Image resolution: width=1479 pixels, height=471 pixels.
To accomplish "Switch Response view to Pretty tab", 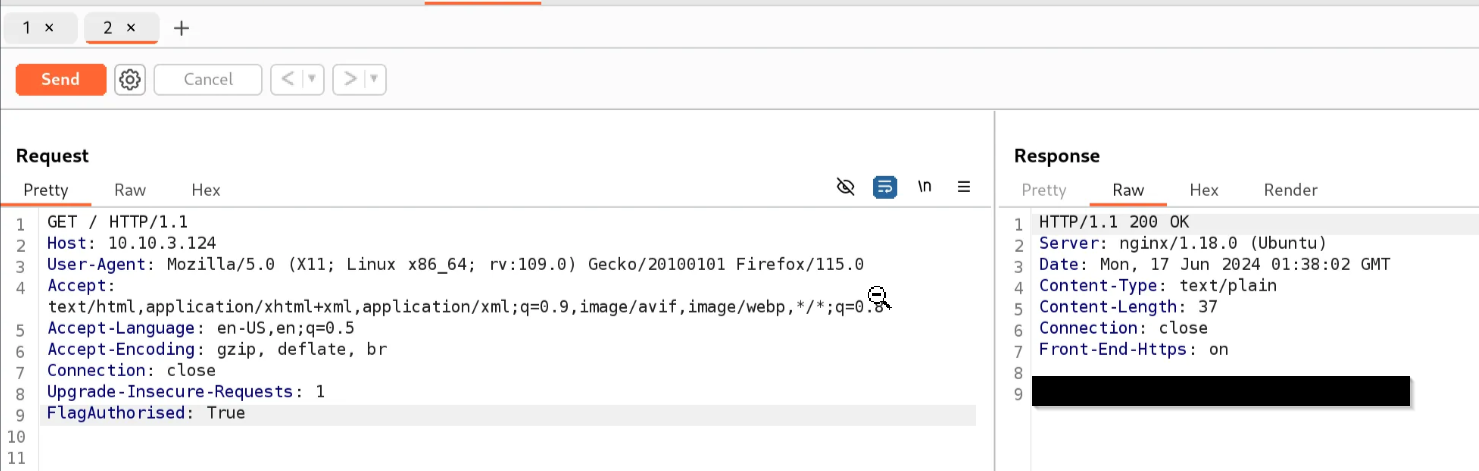I will (1044, 190).
